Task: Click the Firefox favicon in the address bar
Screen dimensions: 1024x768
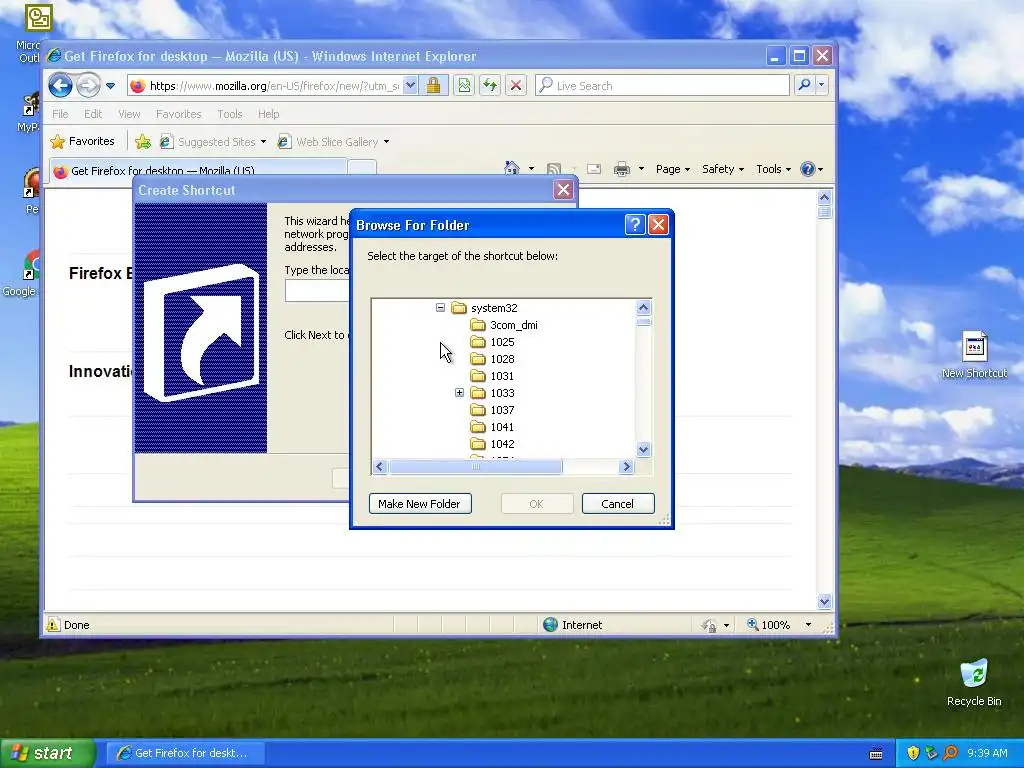Action: click(x=137, y=86)
